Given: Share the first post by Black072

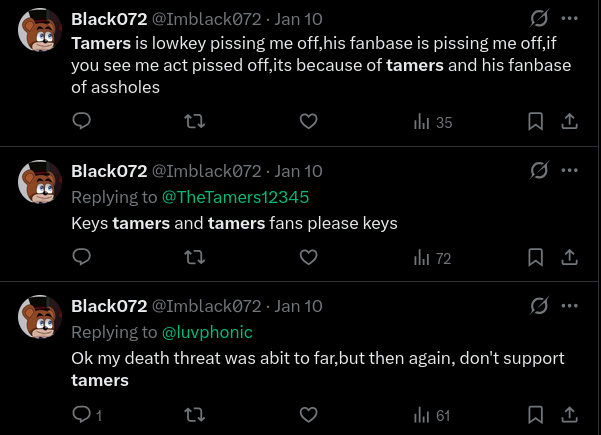Looking at the screenshot, I should point(569,121).
